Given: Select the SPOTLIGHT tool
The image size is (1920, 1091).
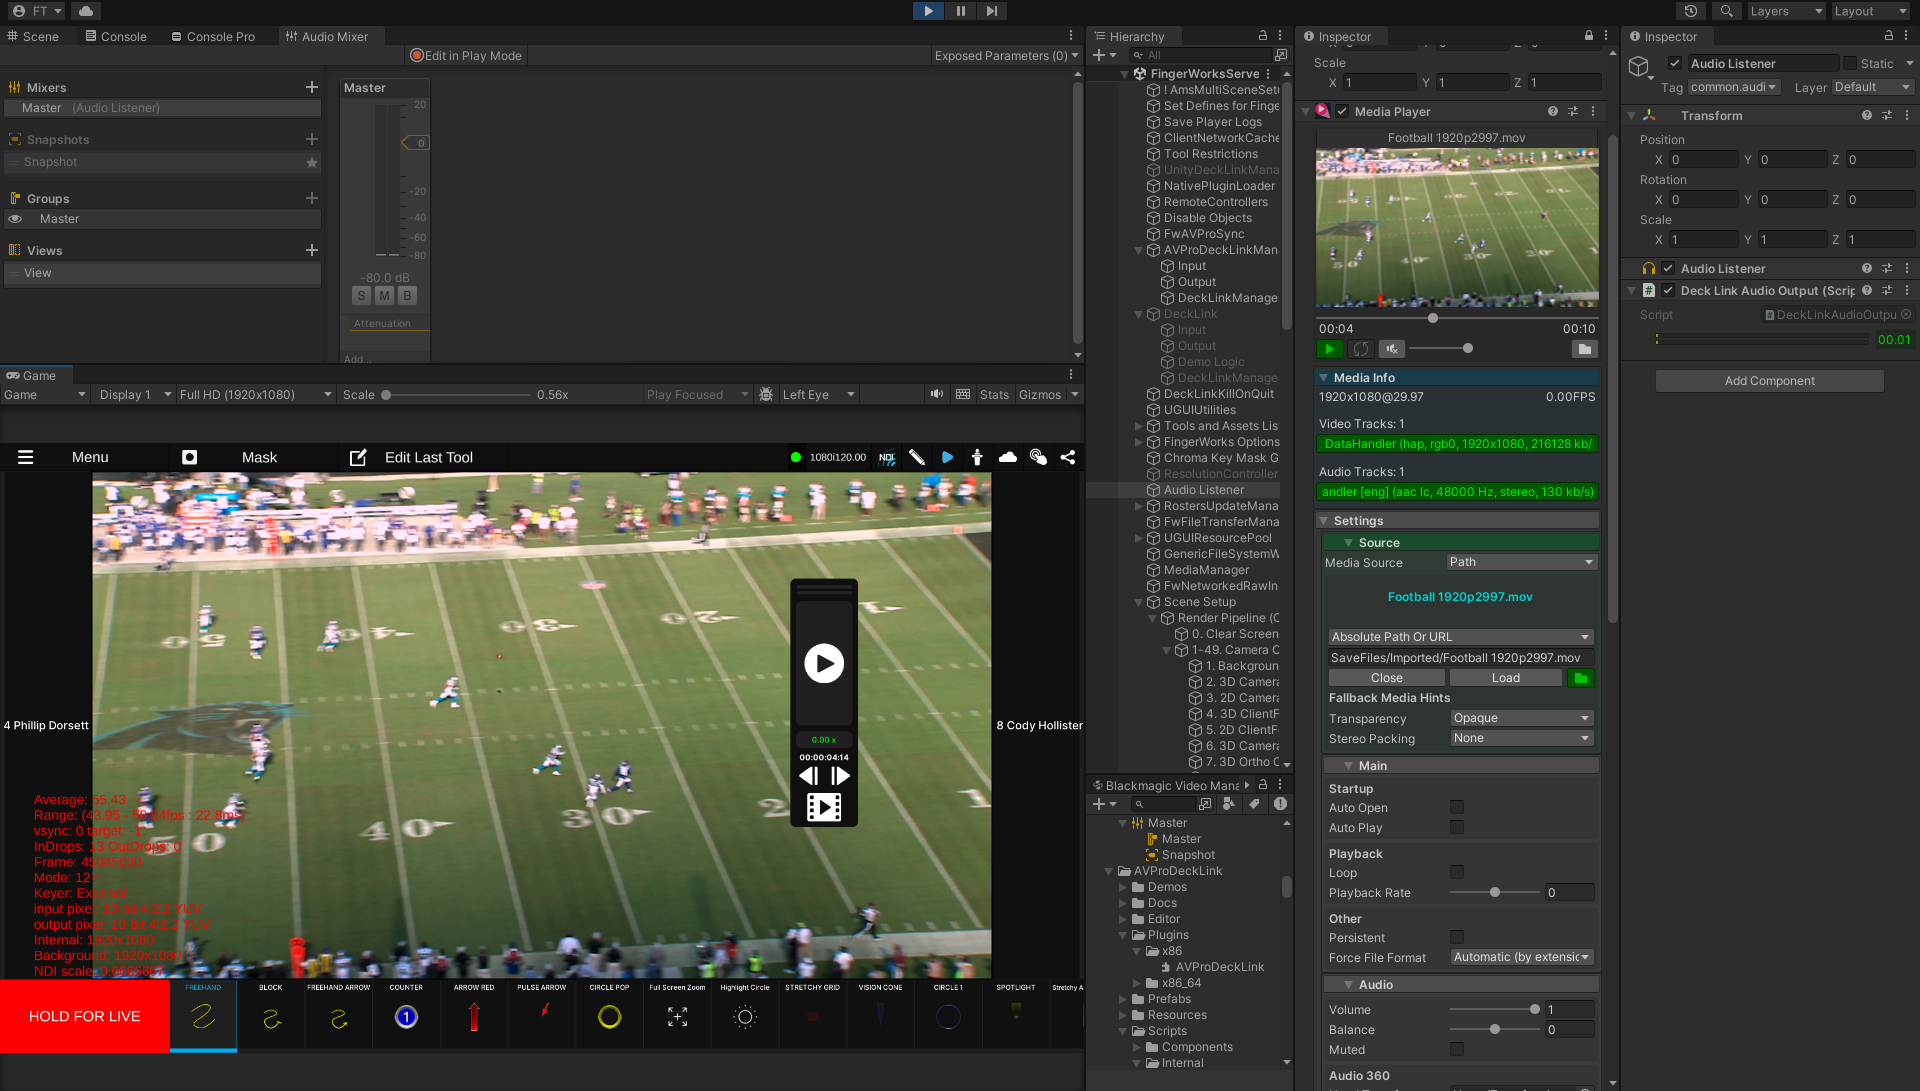Looking at the screenshot, I should click(x=1015, y=1017).
